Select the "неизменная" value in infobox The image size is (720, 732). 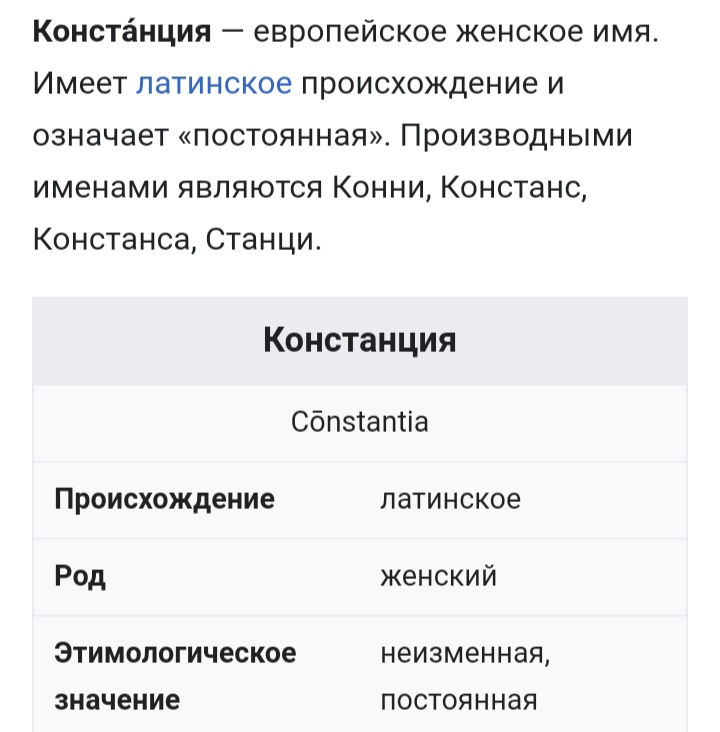(465, 654)
